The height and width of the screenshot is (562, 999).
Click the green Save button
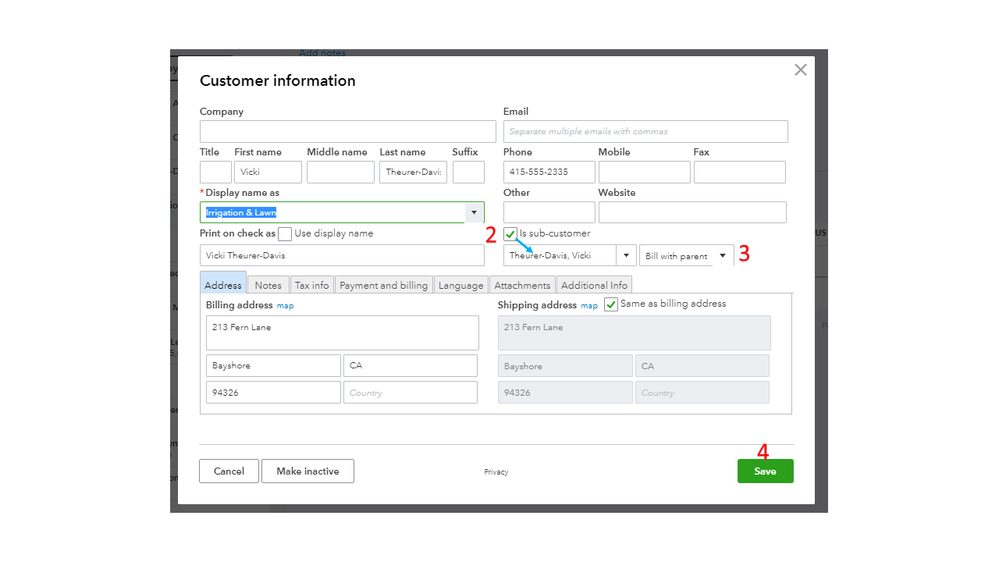765,471
